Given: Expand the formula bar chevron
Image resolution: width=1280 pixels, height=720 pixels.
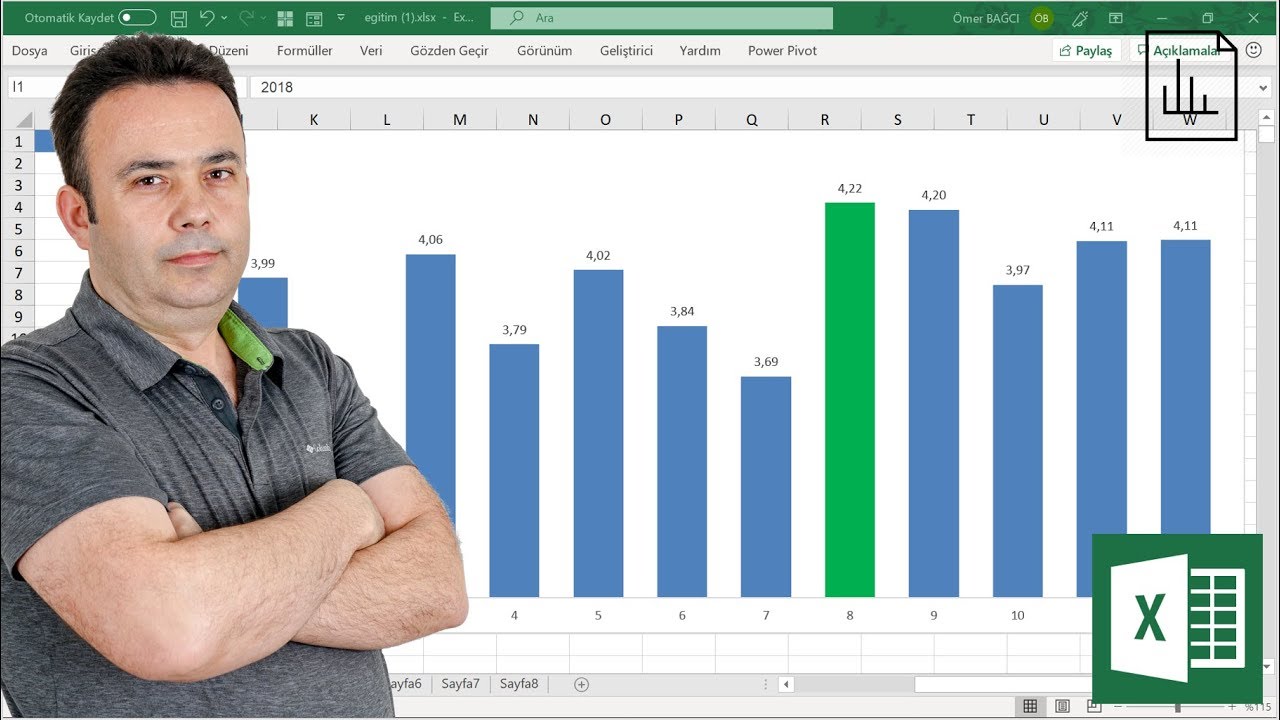Looking at the screenshot, I should pyautogui.click(x=1262, y=87).
